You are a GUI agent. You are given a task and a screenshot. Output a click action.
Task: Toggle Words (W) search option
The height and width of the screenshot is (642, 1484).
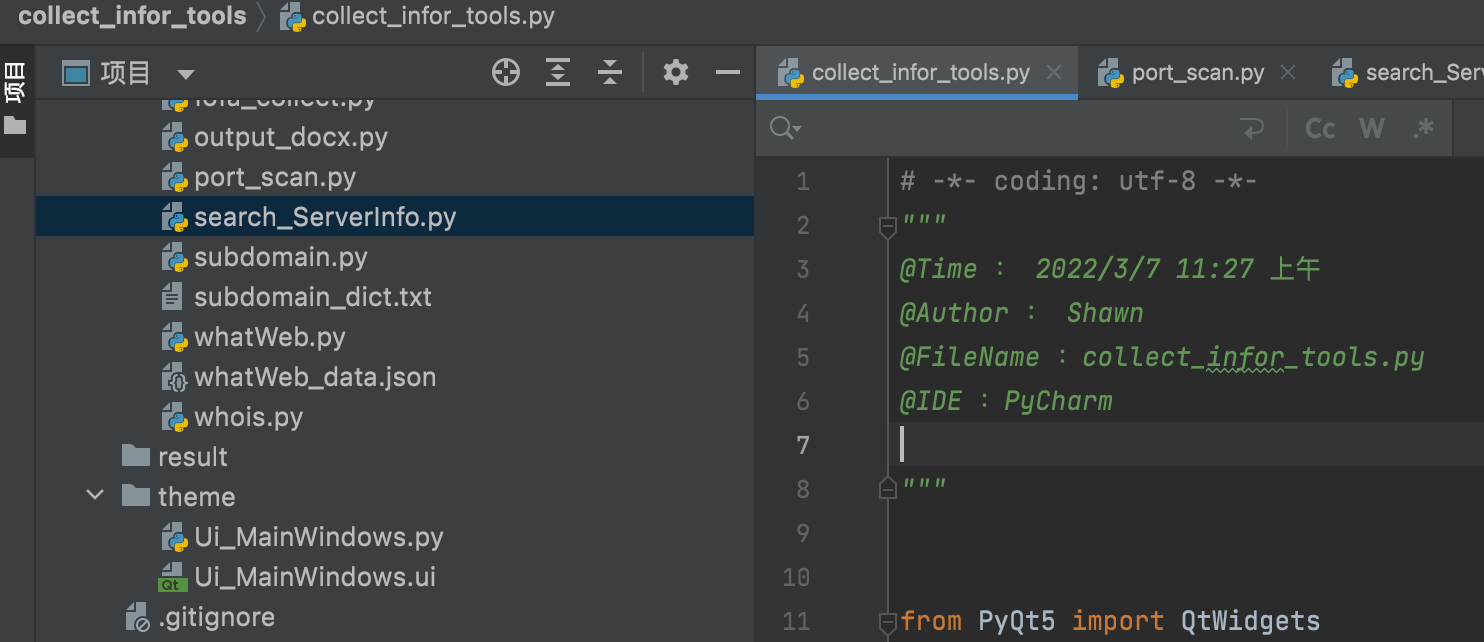pos(1372,128)
